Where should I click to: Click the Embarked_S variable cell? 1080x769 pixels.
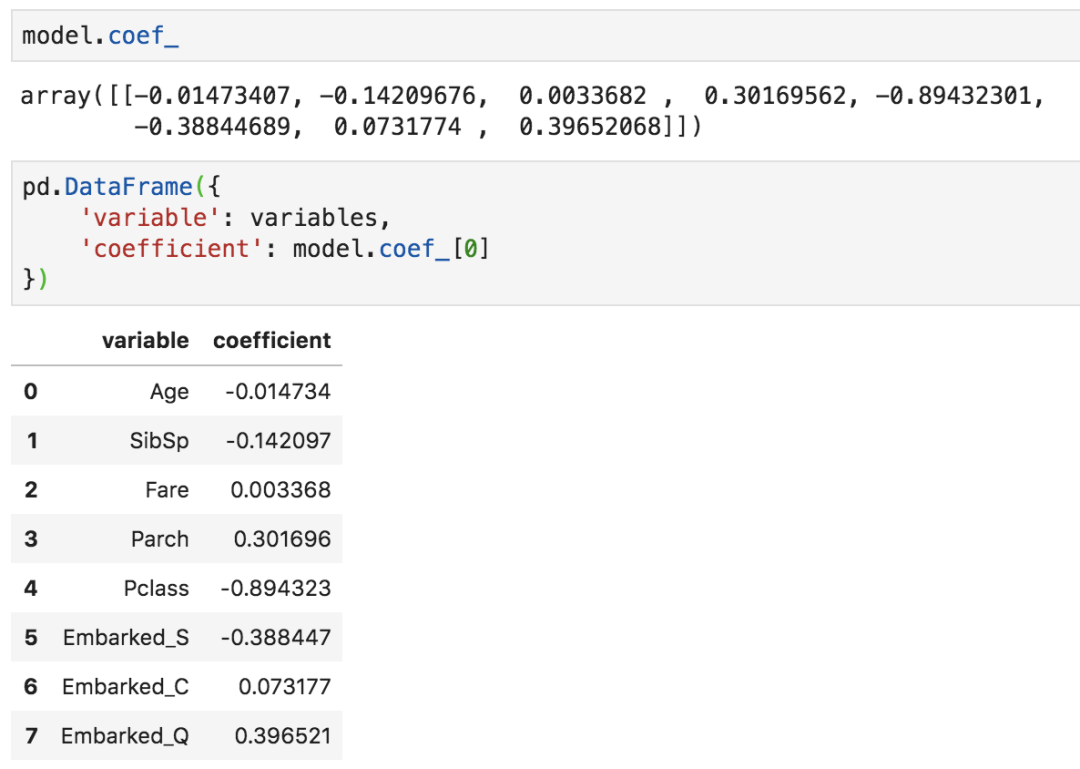pyautogui.click(x=126, y=637)
